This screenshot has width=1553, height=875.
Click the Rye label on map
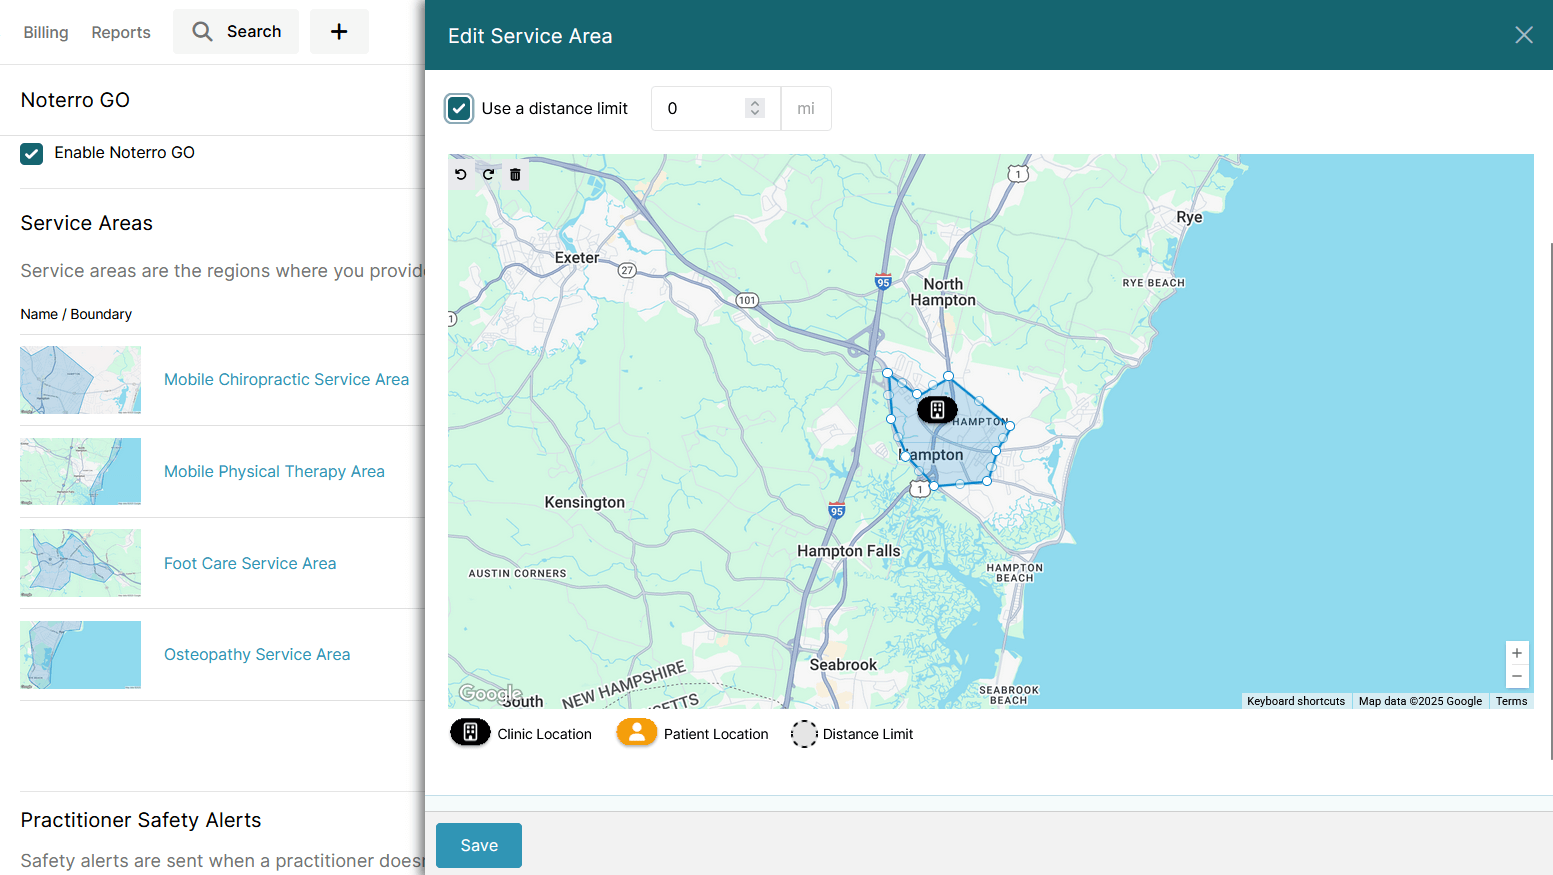(1189, 217)
